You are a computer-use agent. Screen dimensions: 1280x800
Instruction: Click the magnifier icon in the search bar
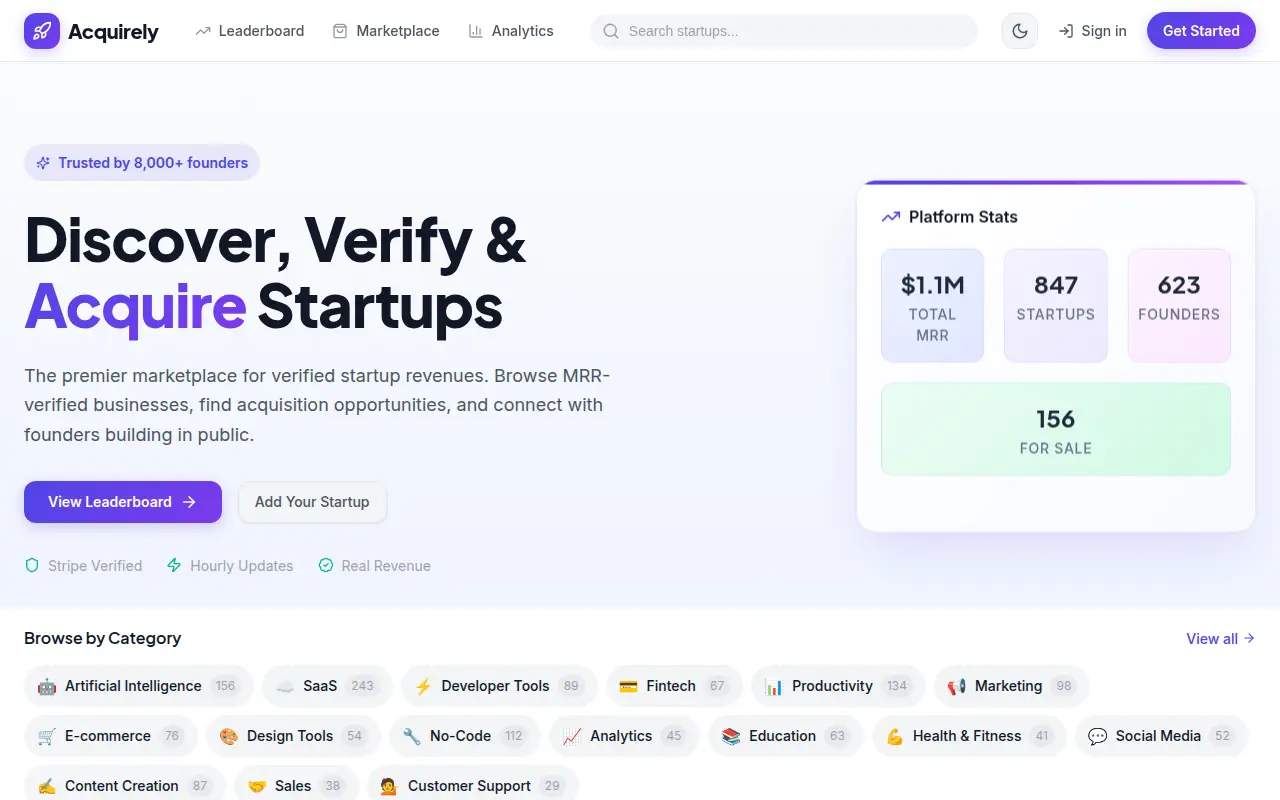coord(611,31)
